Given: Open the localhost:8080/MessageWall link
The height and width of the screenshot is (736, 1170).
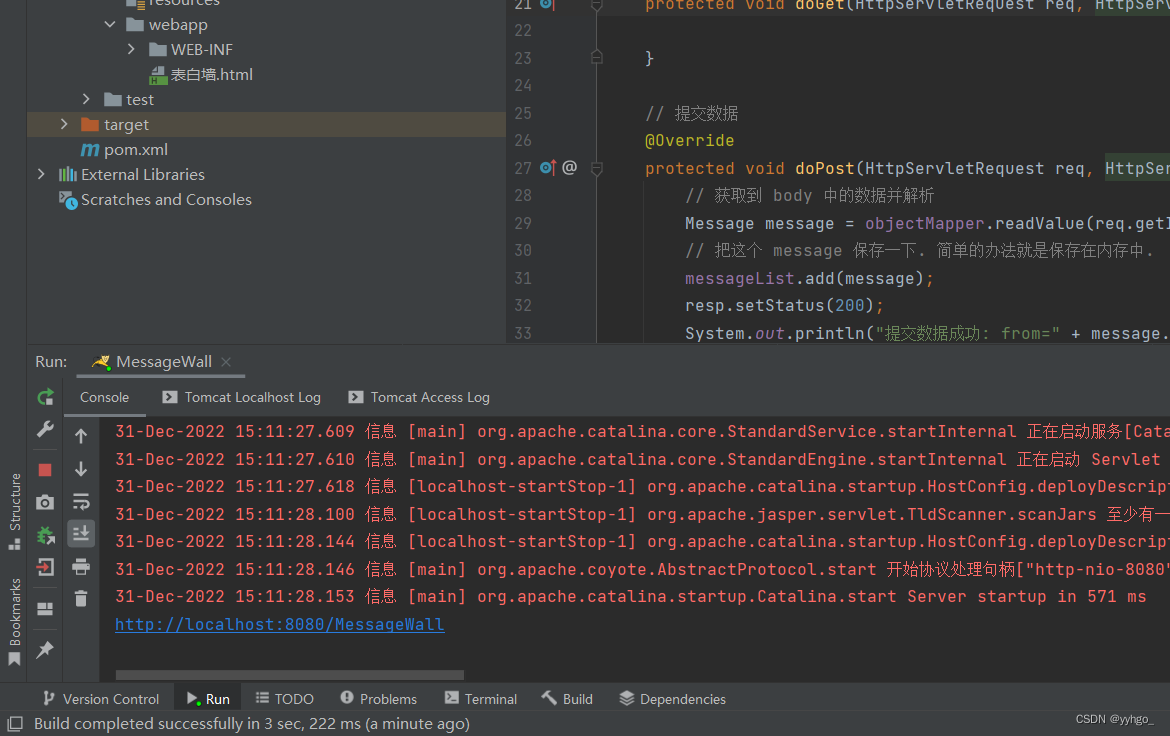Looking at the screenshot, I should tap(280, 625).
